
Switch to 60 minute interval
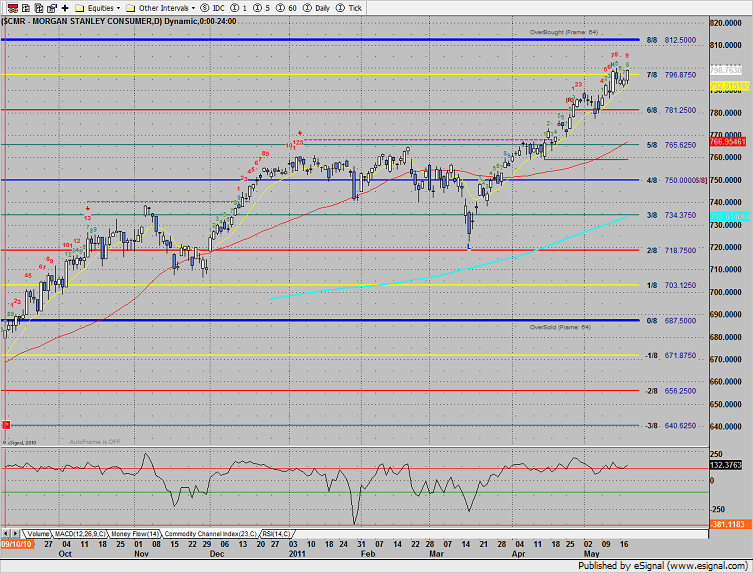pyautogui.click(x=286, y=8)
